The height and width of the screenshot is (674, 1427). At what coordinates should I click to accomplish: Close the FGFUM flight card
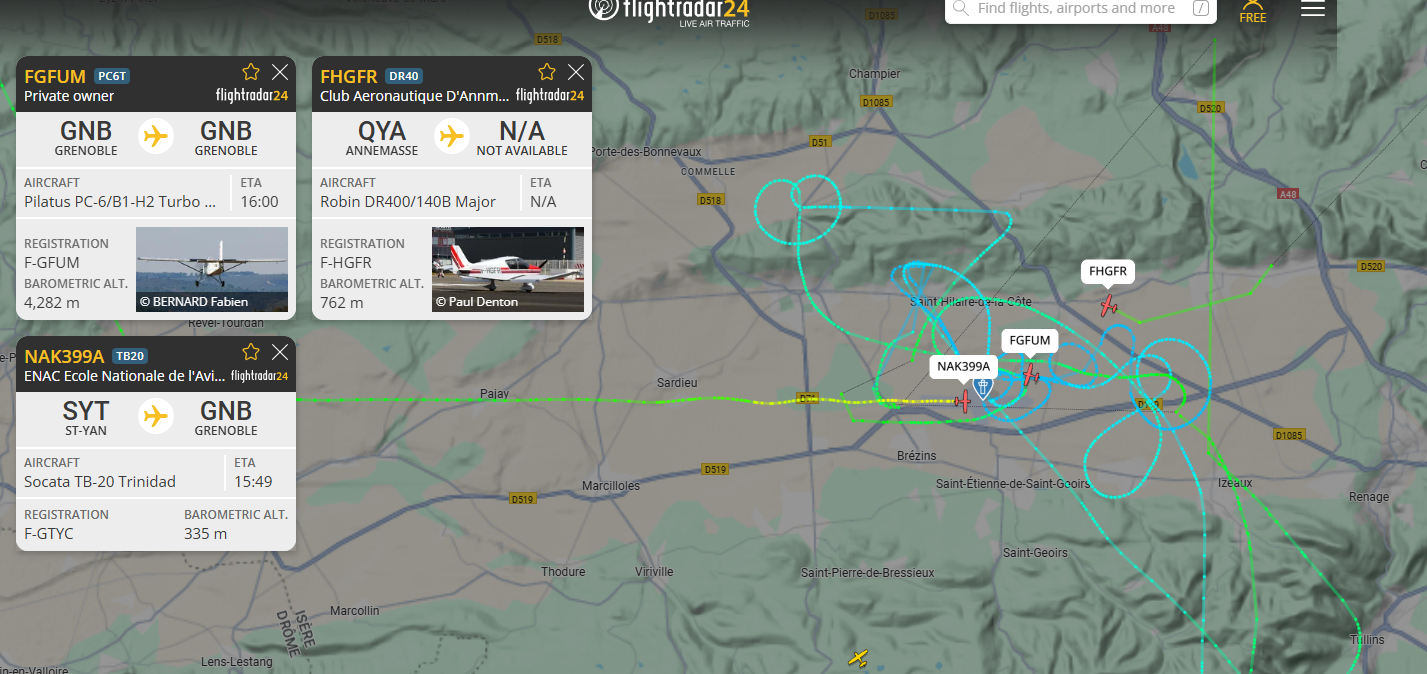coord(280,72)
